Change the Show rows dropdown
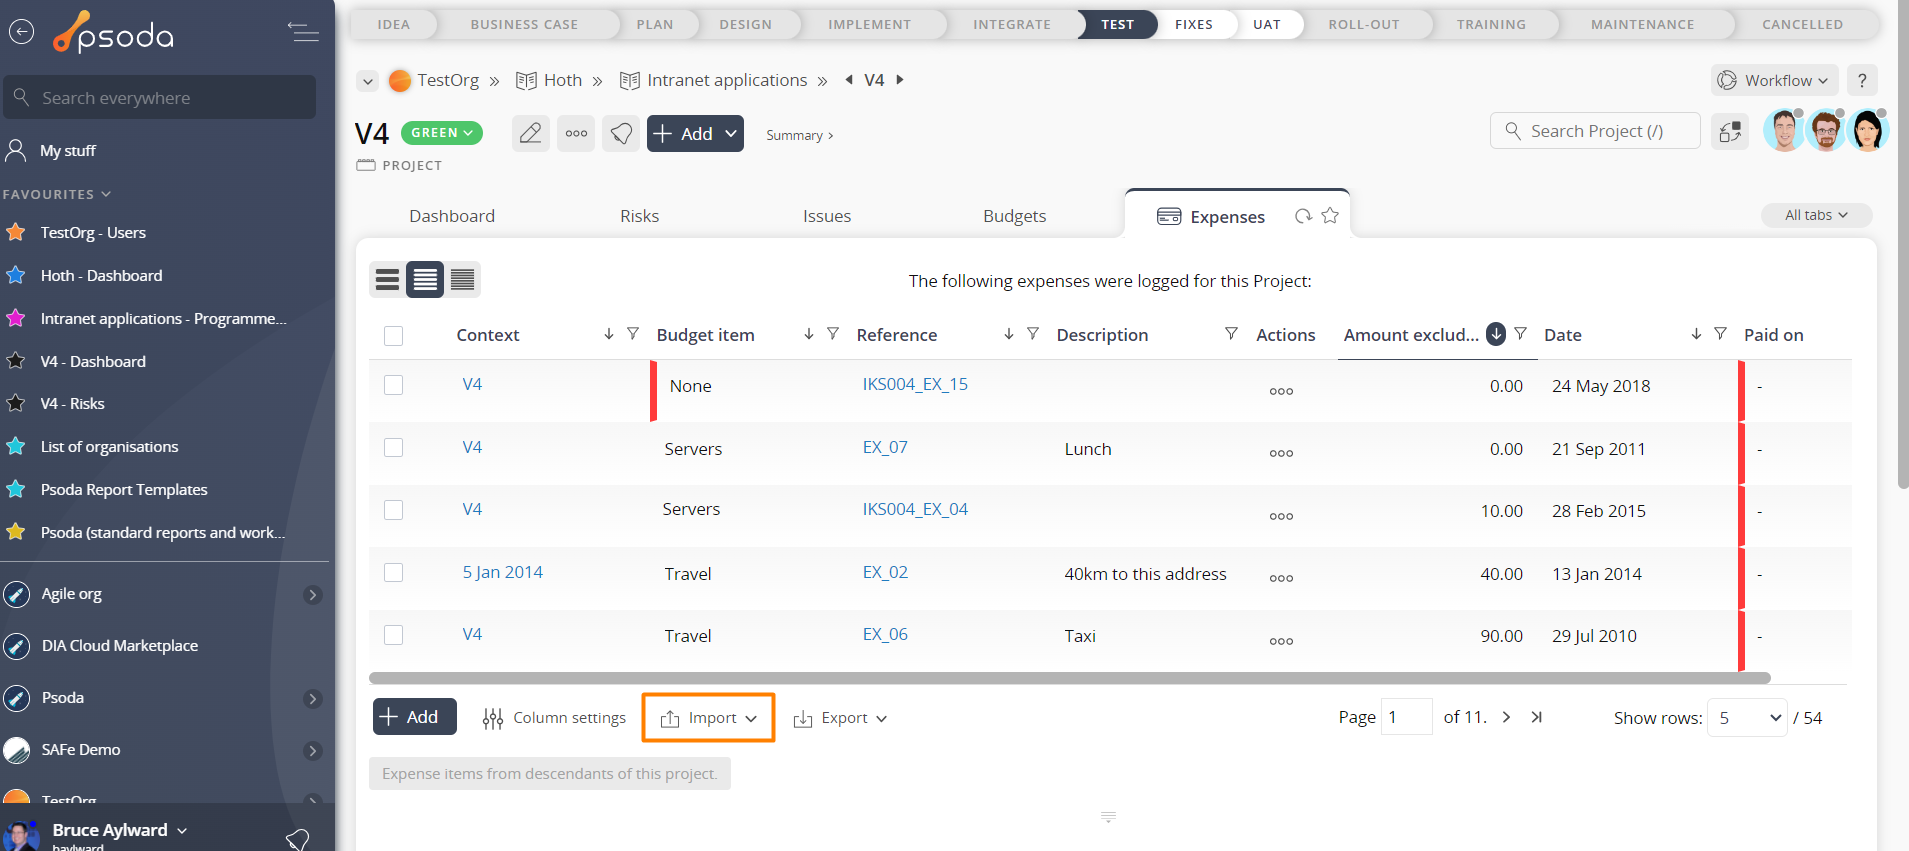The width and height of the screenshot is (1909, 851). click(1747, 718)
